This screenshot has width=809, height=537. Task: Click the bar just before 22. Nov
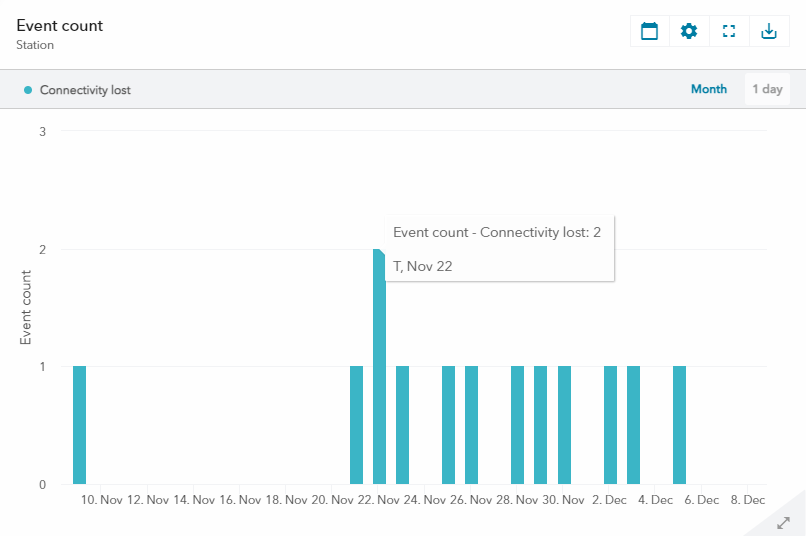pyautogui.click(x=356, y=425)
